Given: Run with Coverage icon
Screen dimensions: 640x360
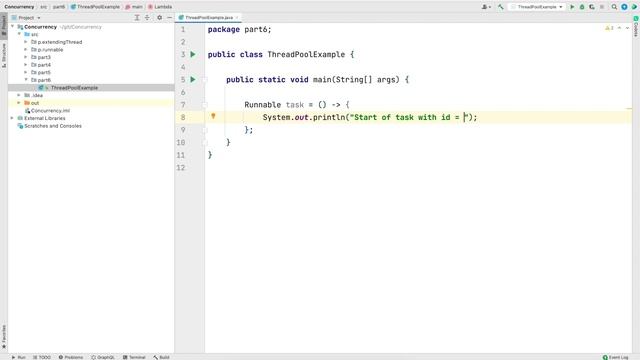Looking at the screenshot, I should coord(592,7).
